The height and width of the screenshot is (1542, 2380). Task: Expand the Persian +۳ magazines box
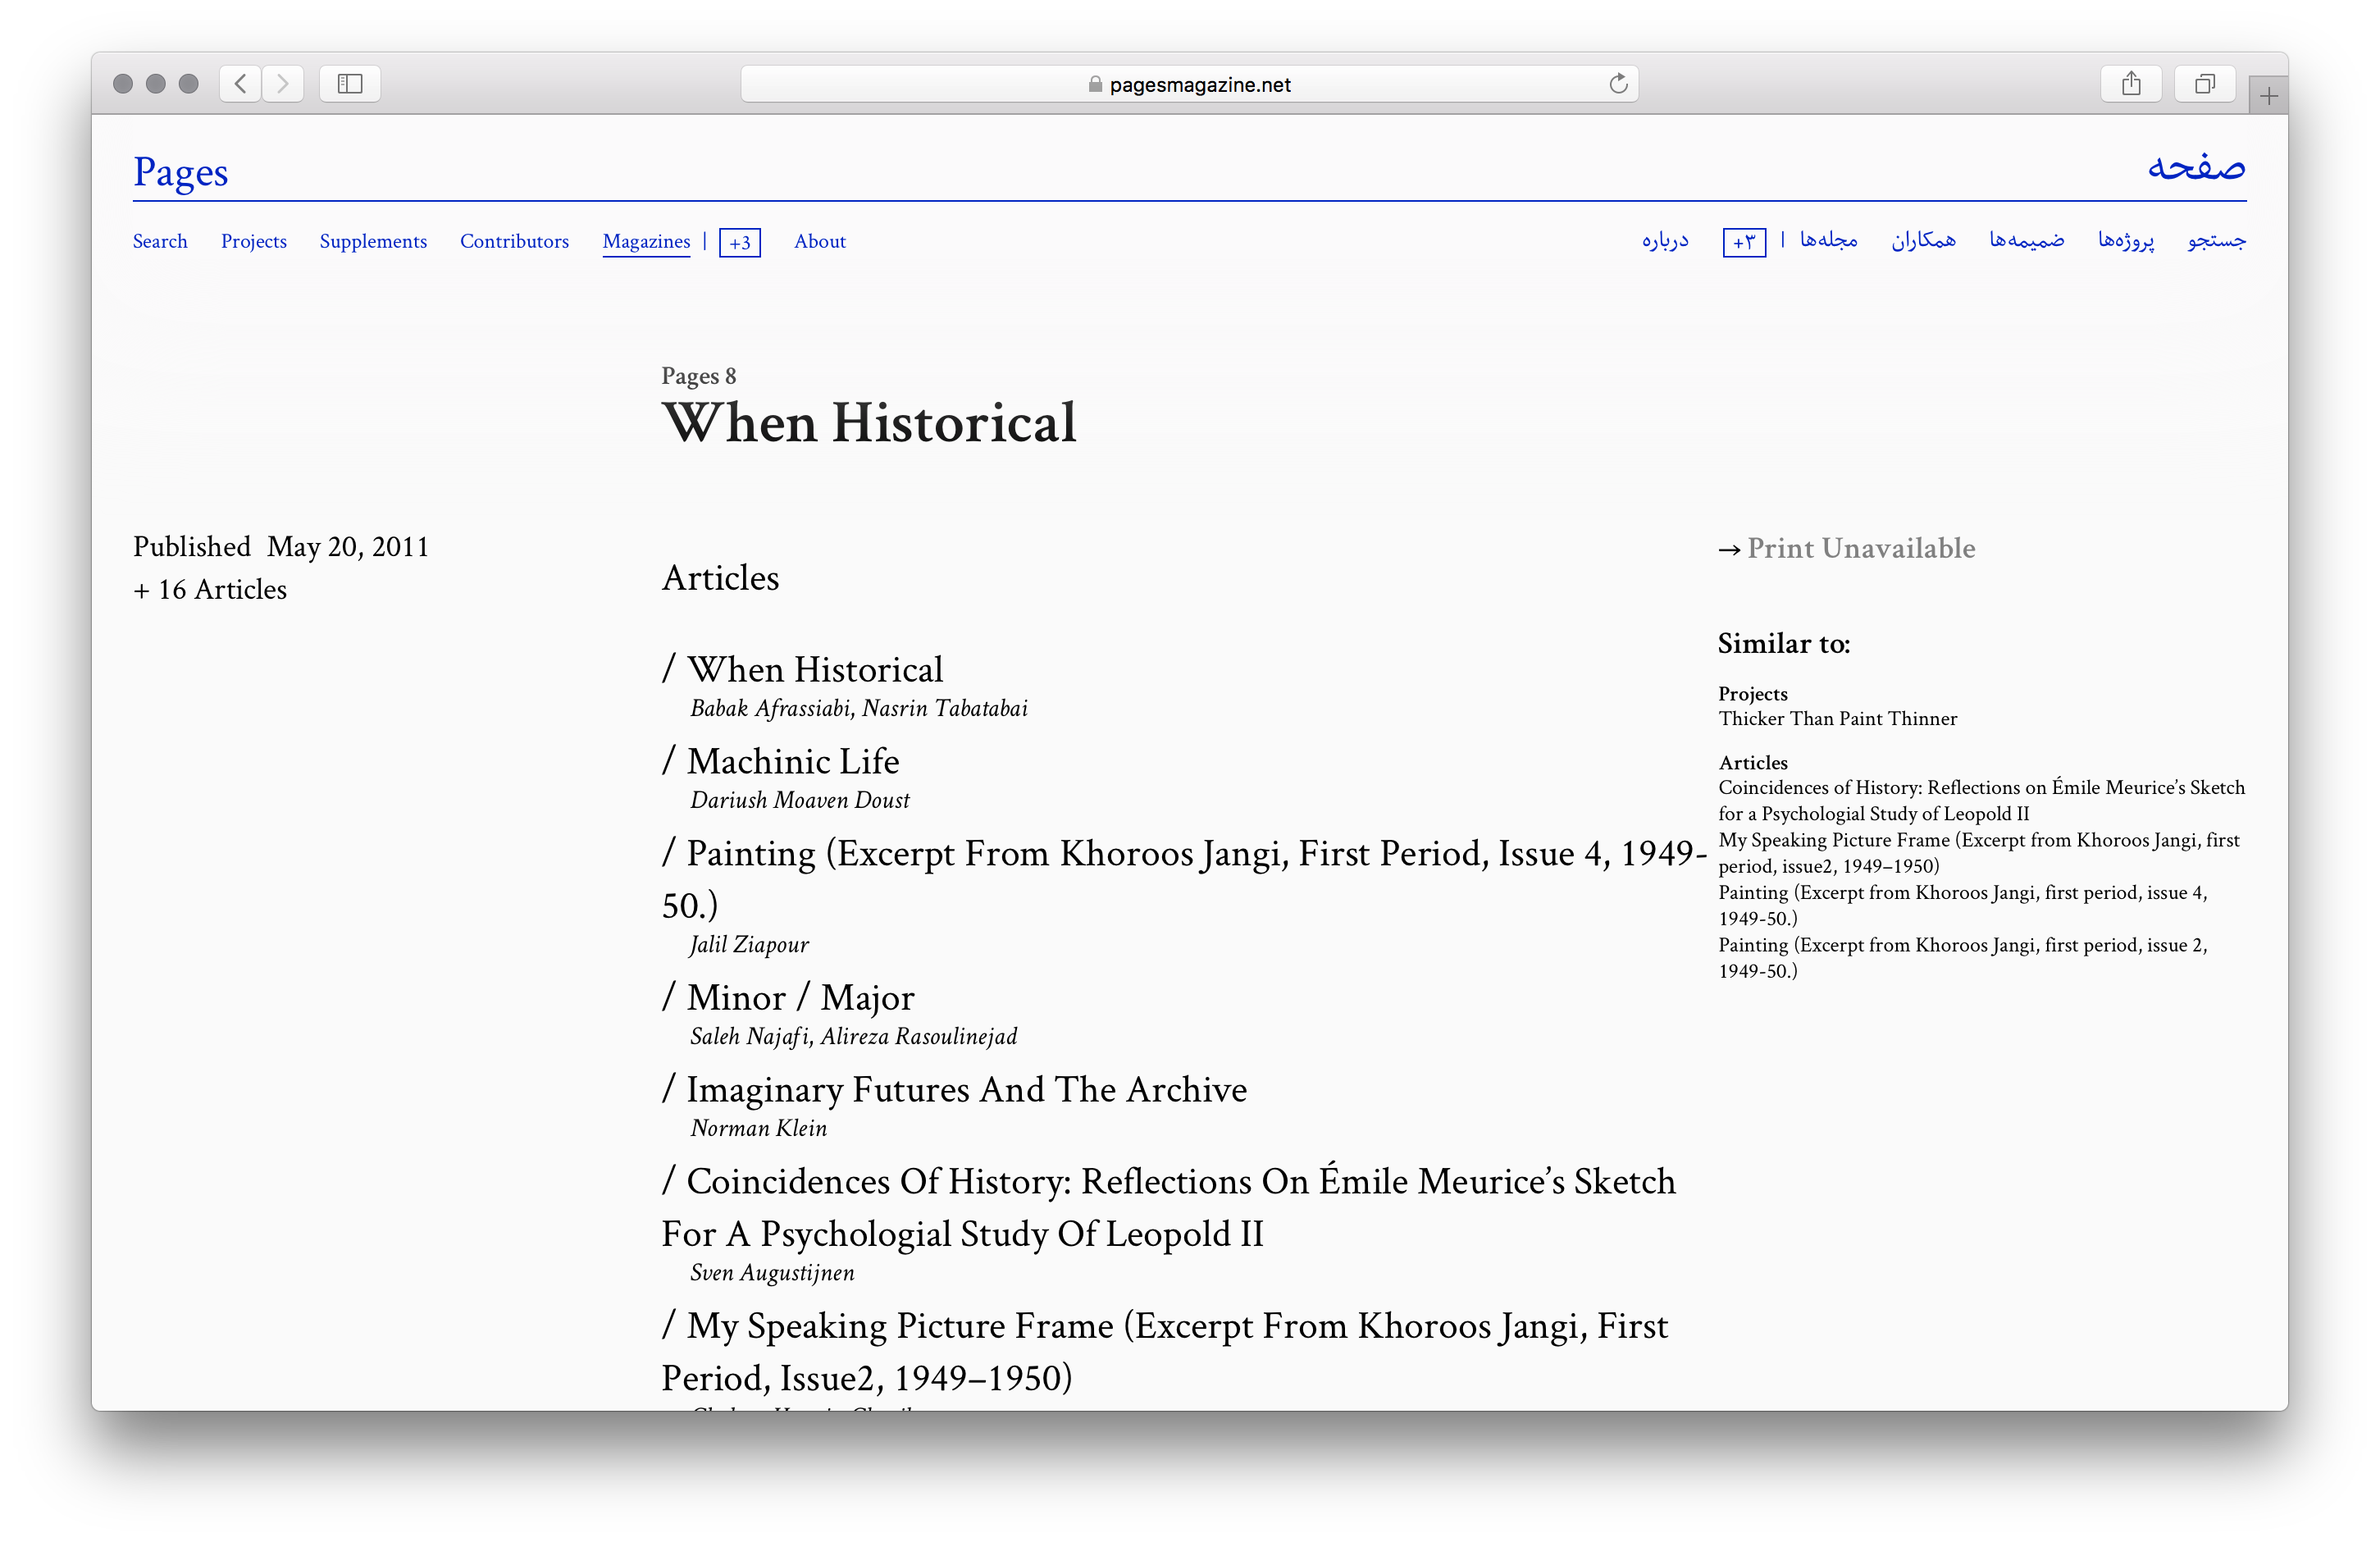pyautogui.click(x=1744, y=243)
